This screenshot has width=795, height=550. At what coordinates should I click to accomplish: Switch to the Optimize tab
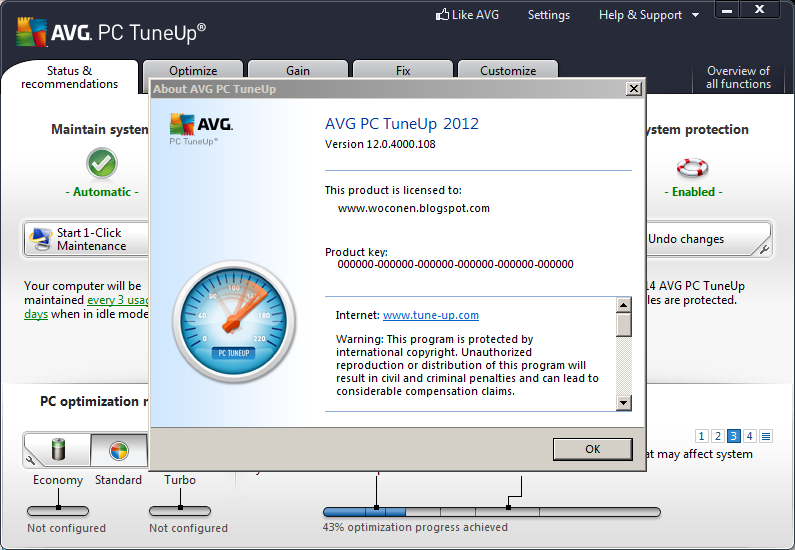(193, 70)
